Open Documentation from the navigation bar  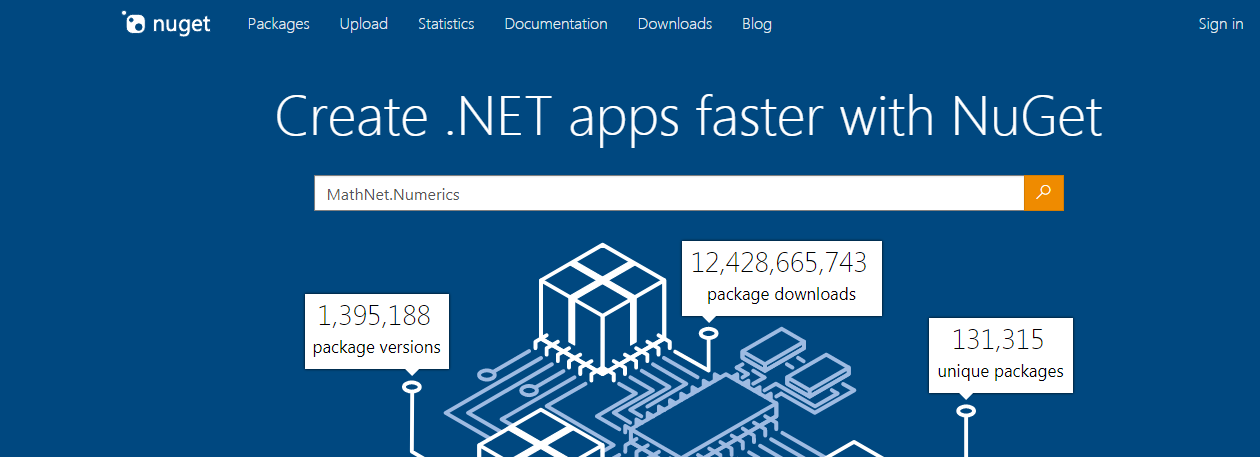(x=556, y=24)
